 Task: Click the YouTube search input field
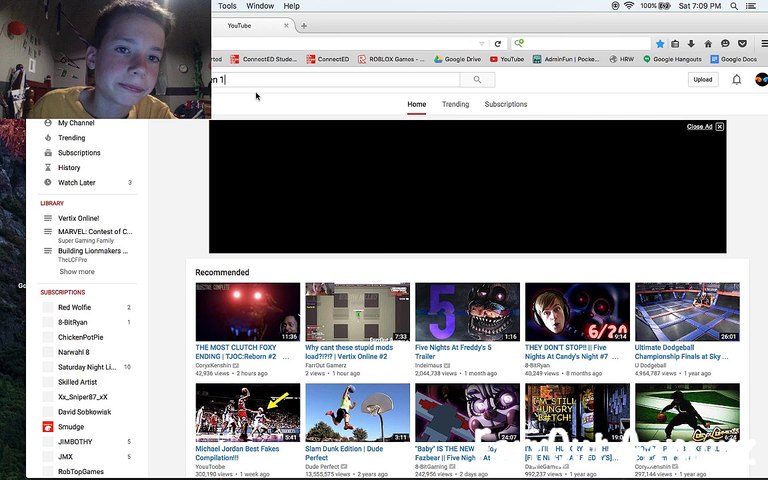[336, 79]
